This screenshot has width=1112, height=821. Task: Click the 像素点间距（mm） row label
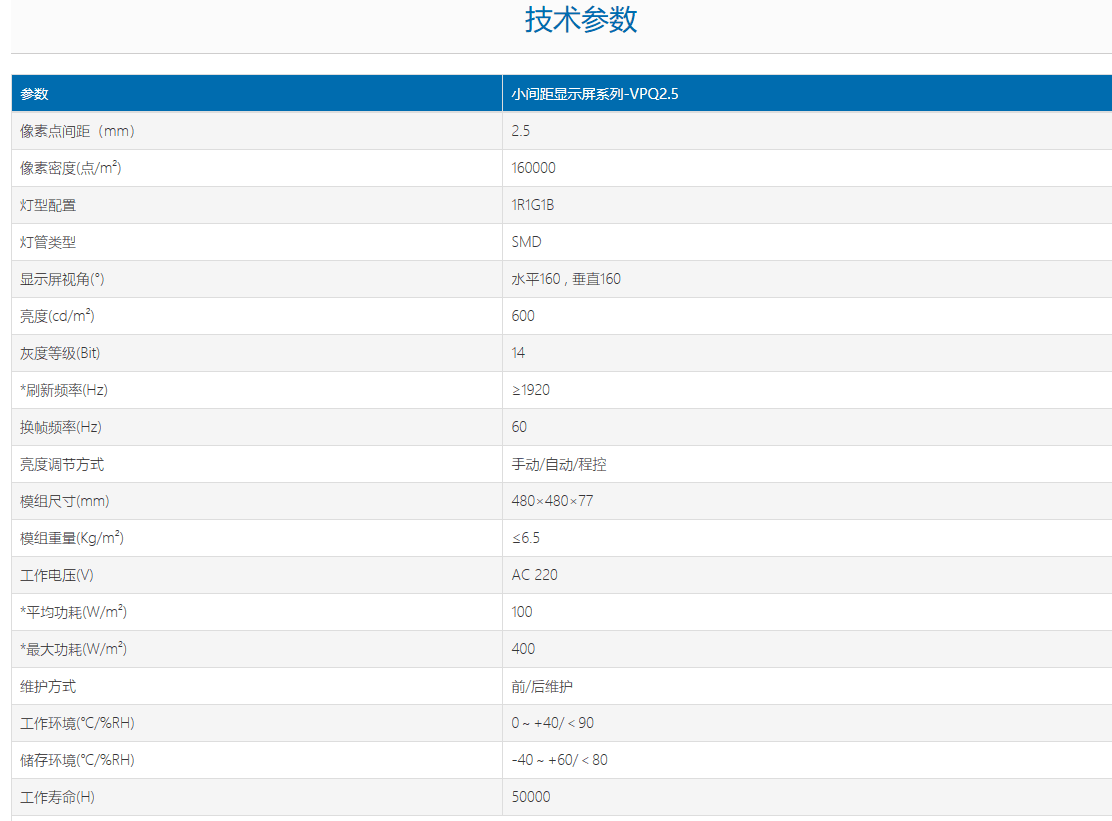coord(78,131)
